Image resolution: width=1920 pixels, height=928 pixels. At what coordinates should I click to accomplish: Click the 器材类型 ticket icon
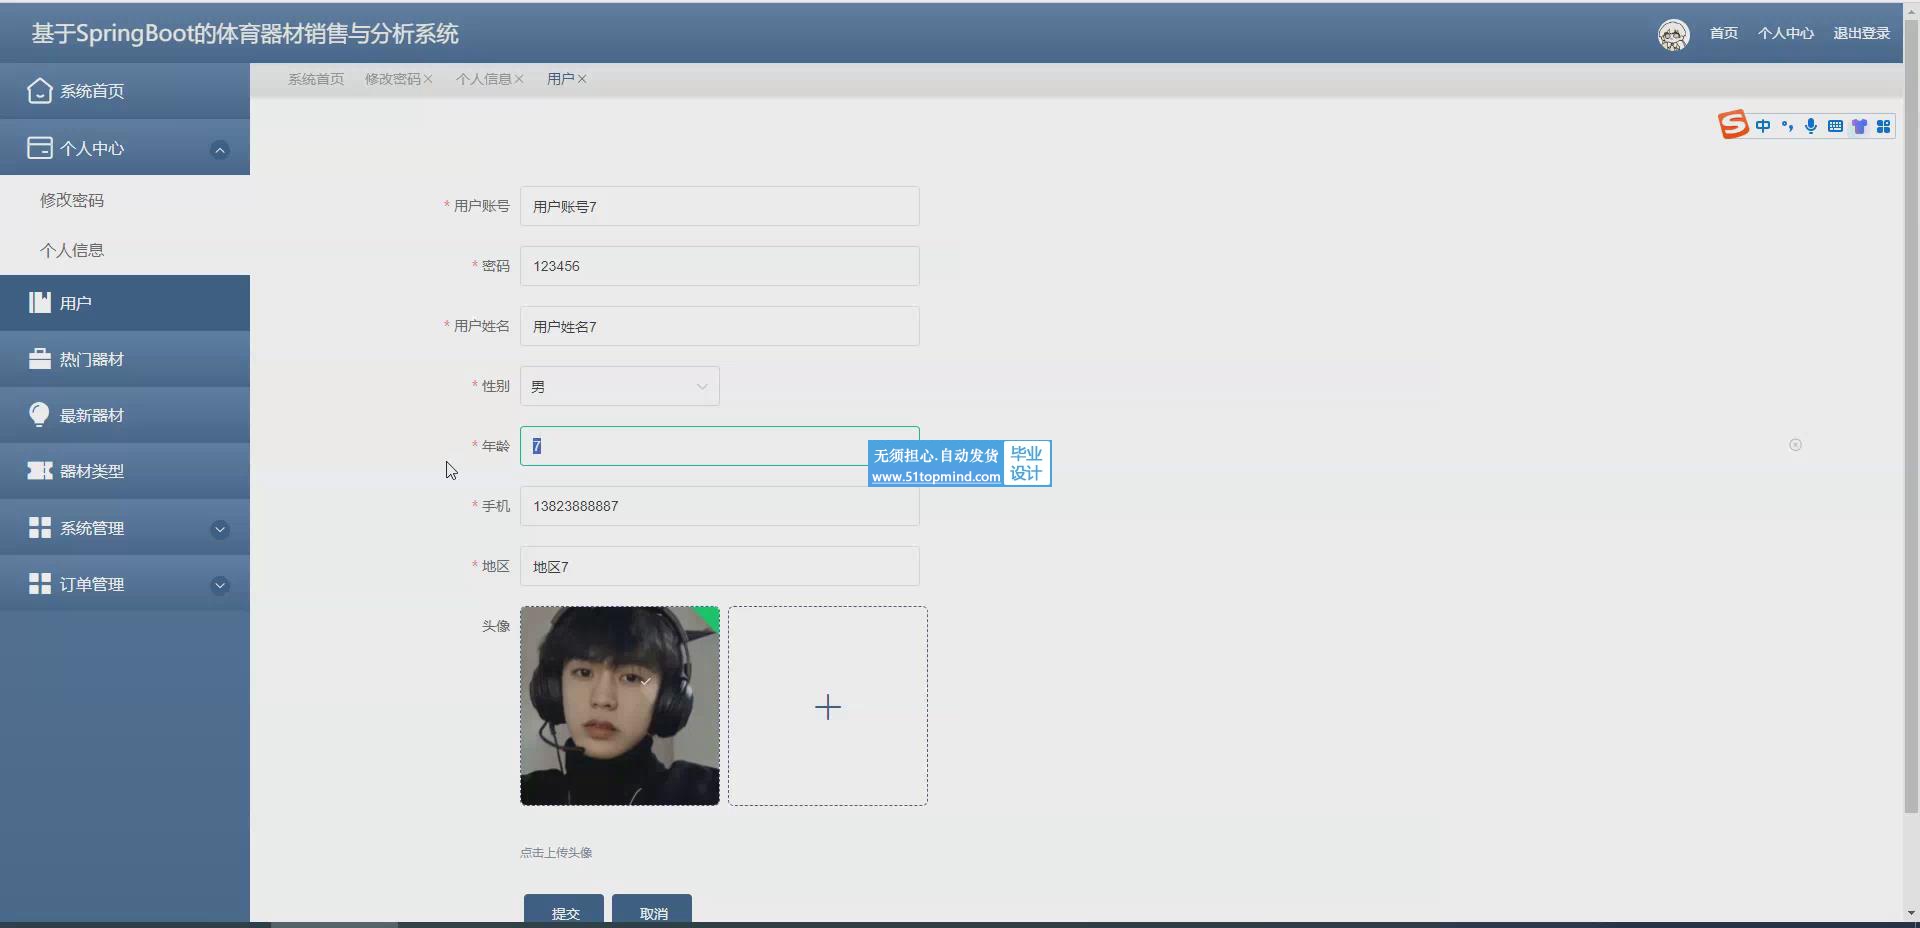coord(39,471)
